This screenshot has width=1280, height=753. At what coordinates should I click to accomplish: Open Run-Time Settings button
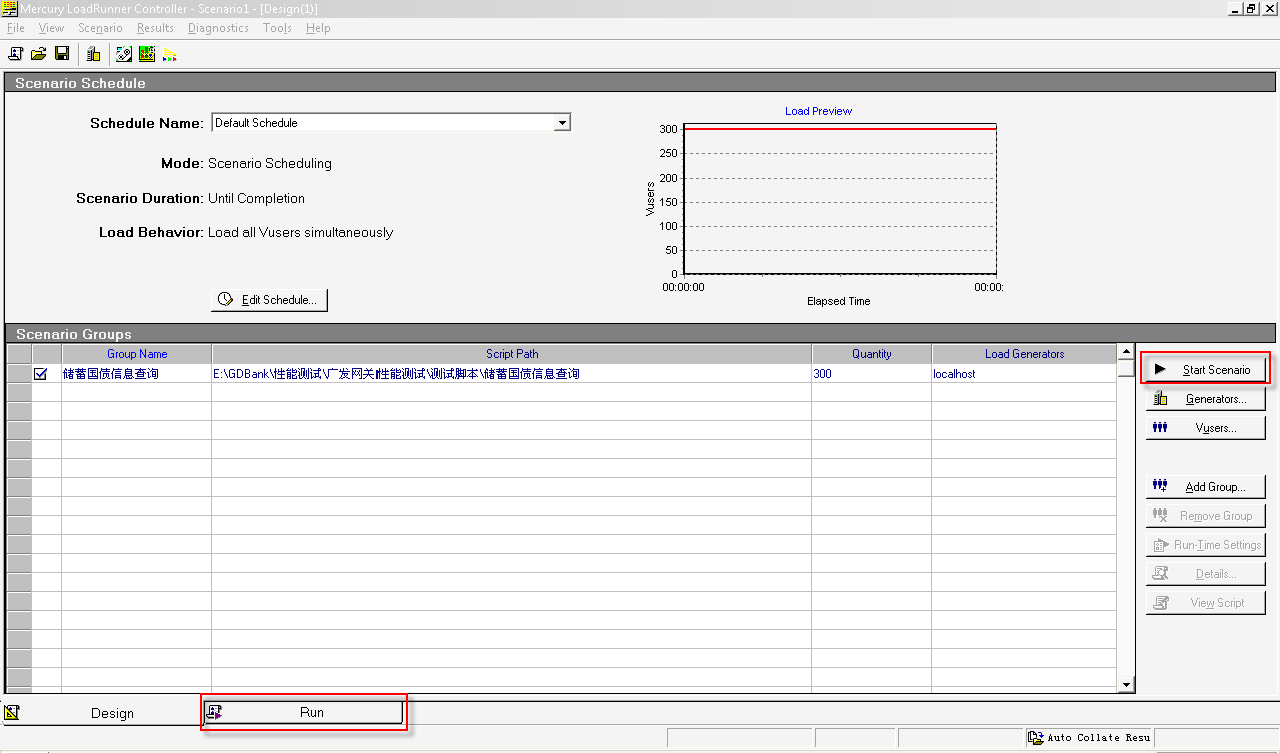coord(1206,545)
